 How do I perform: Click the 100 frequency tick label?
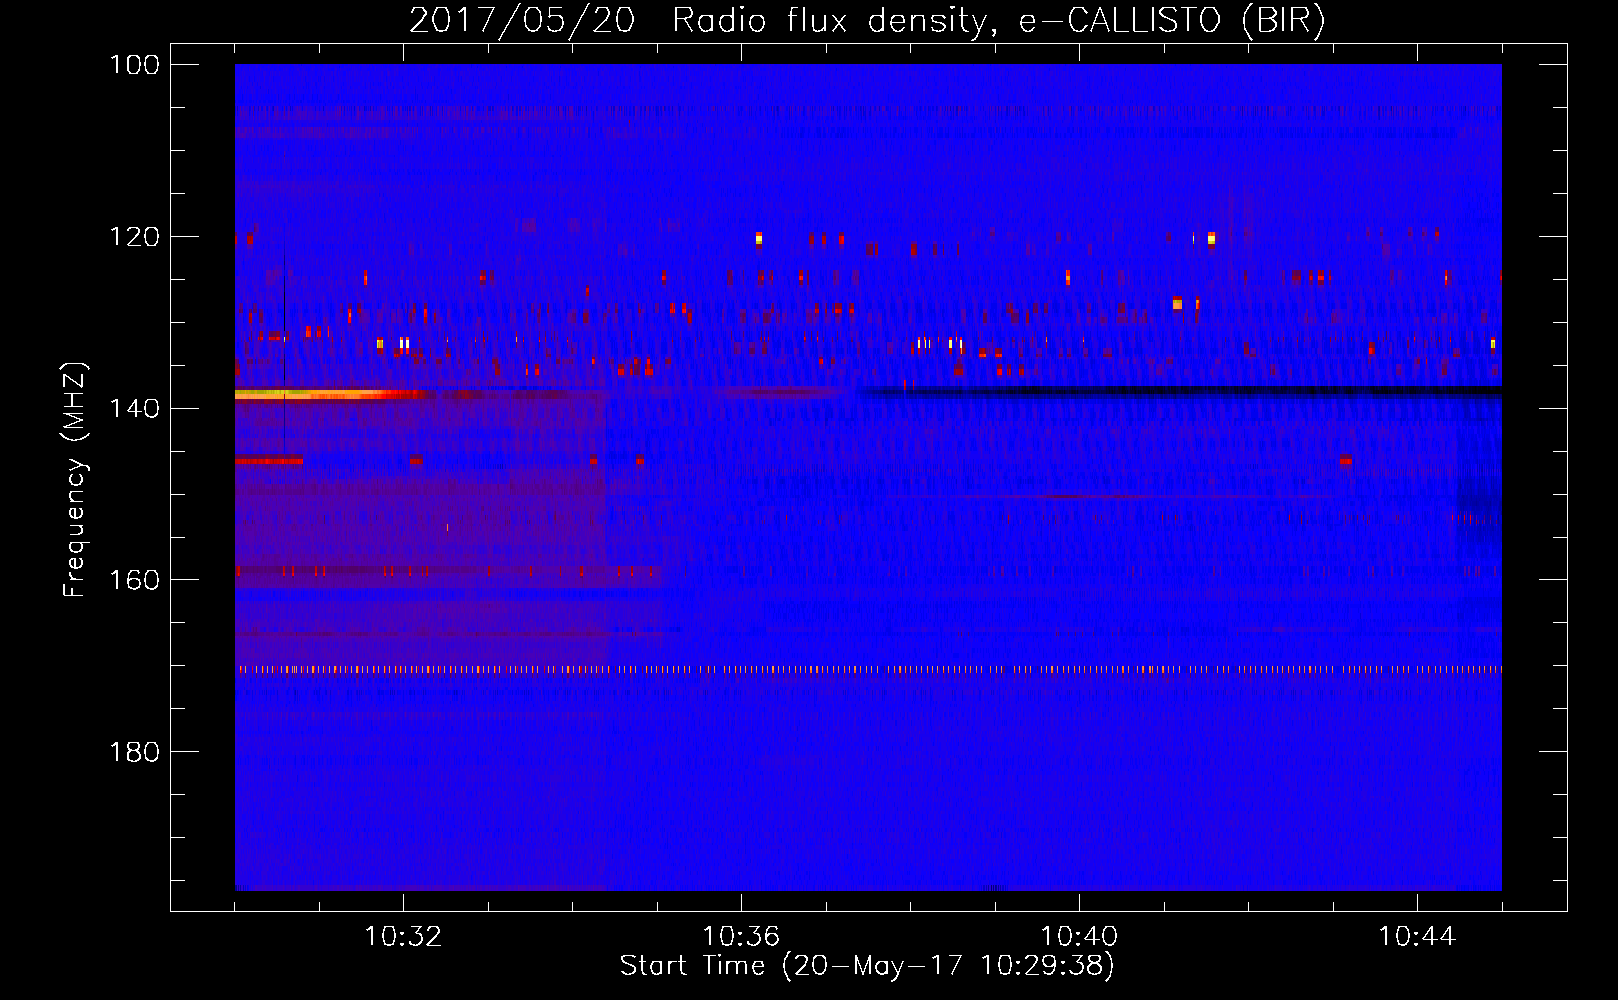[x=134, y=65]
